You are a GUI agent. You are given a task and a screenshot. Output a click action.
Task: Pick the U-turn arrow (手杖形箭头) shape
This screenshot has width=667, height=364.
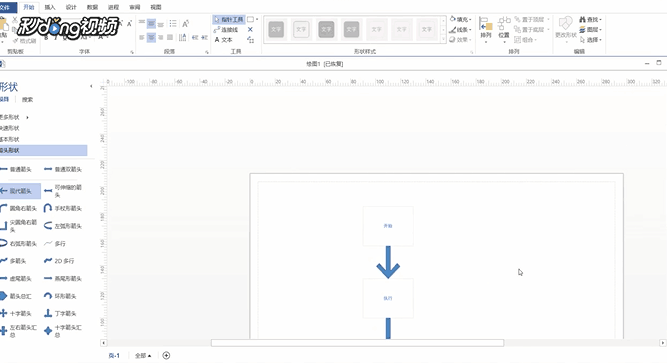click(63, 208)
